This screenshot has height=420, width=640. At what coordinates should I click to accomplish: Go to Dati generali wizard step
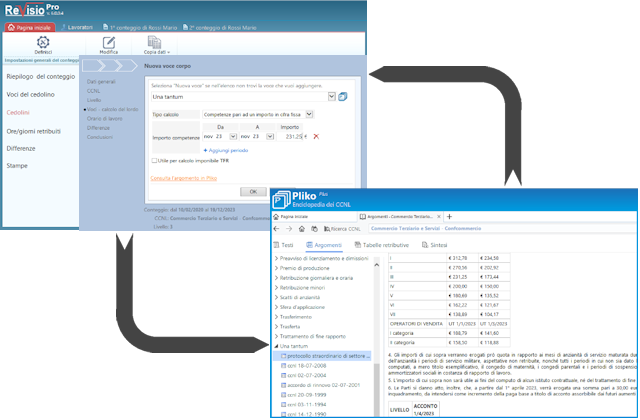click(x=101, y=82)
